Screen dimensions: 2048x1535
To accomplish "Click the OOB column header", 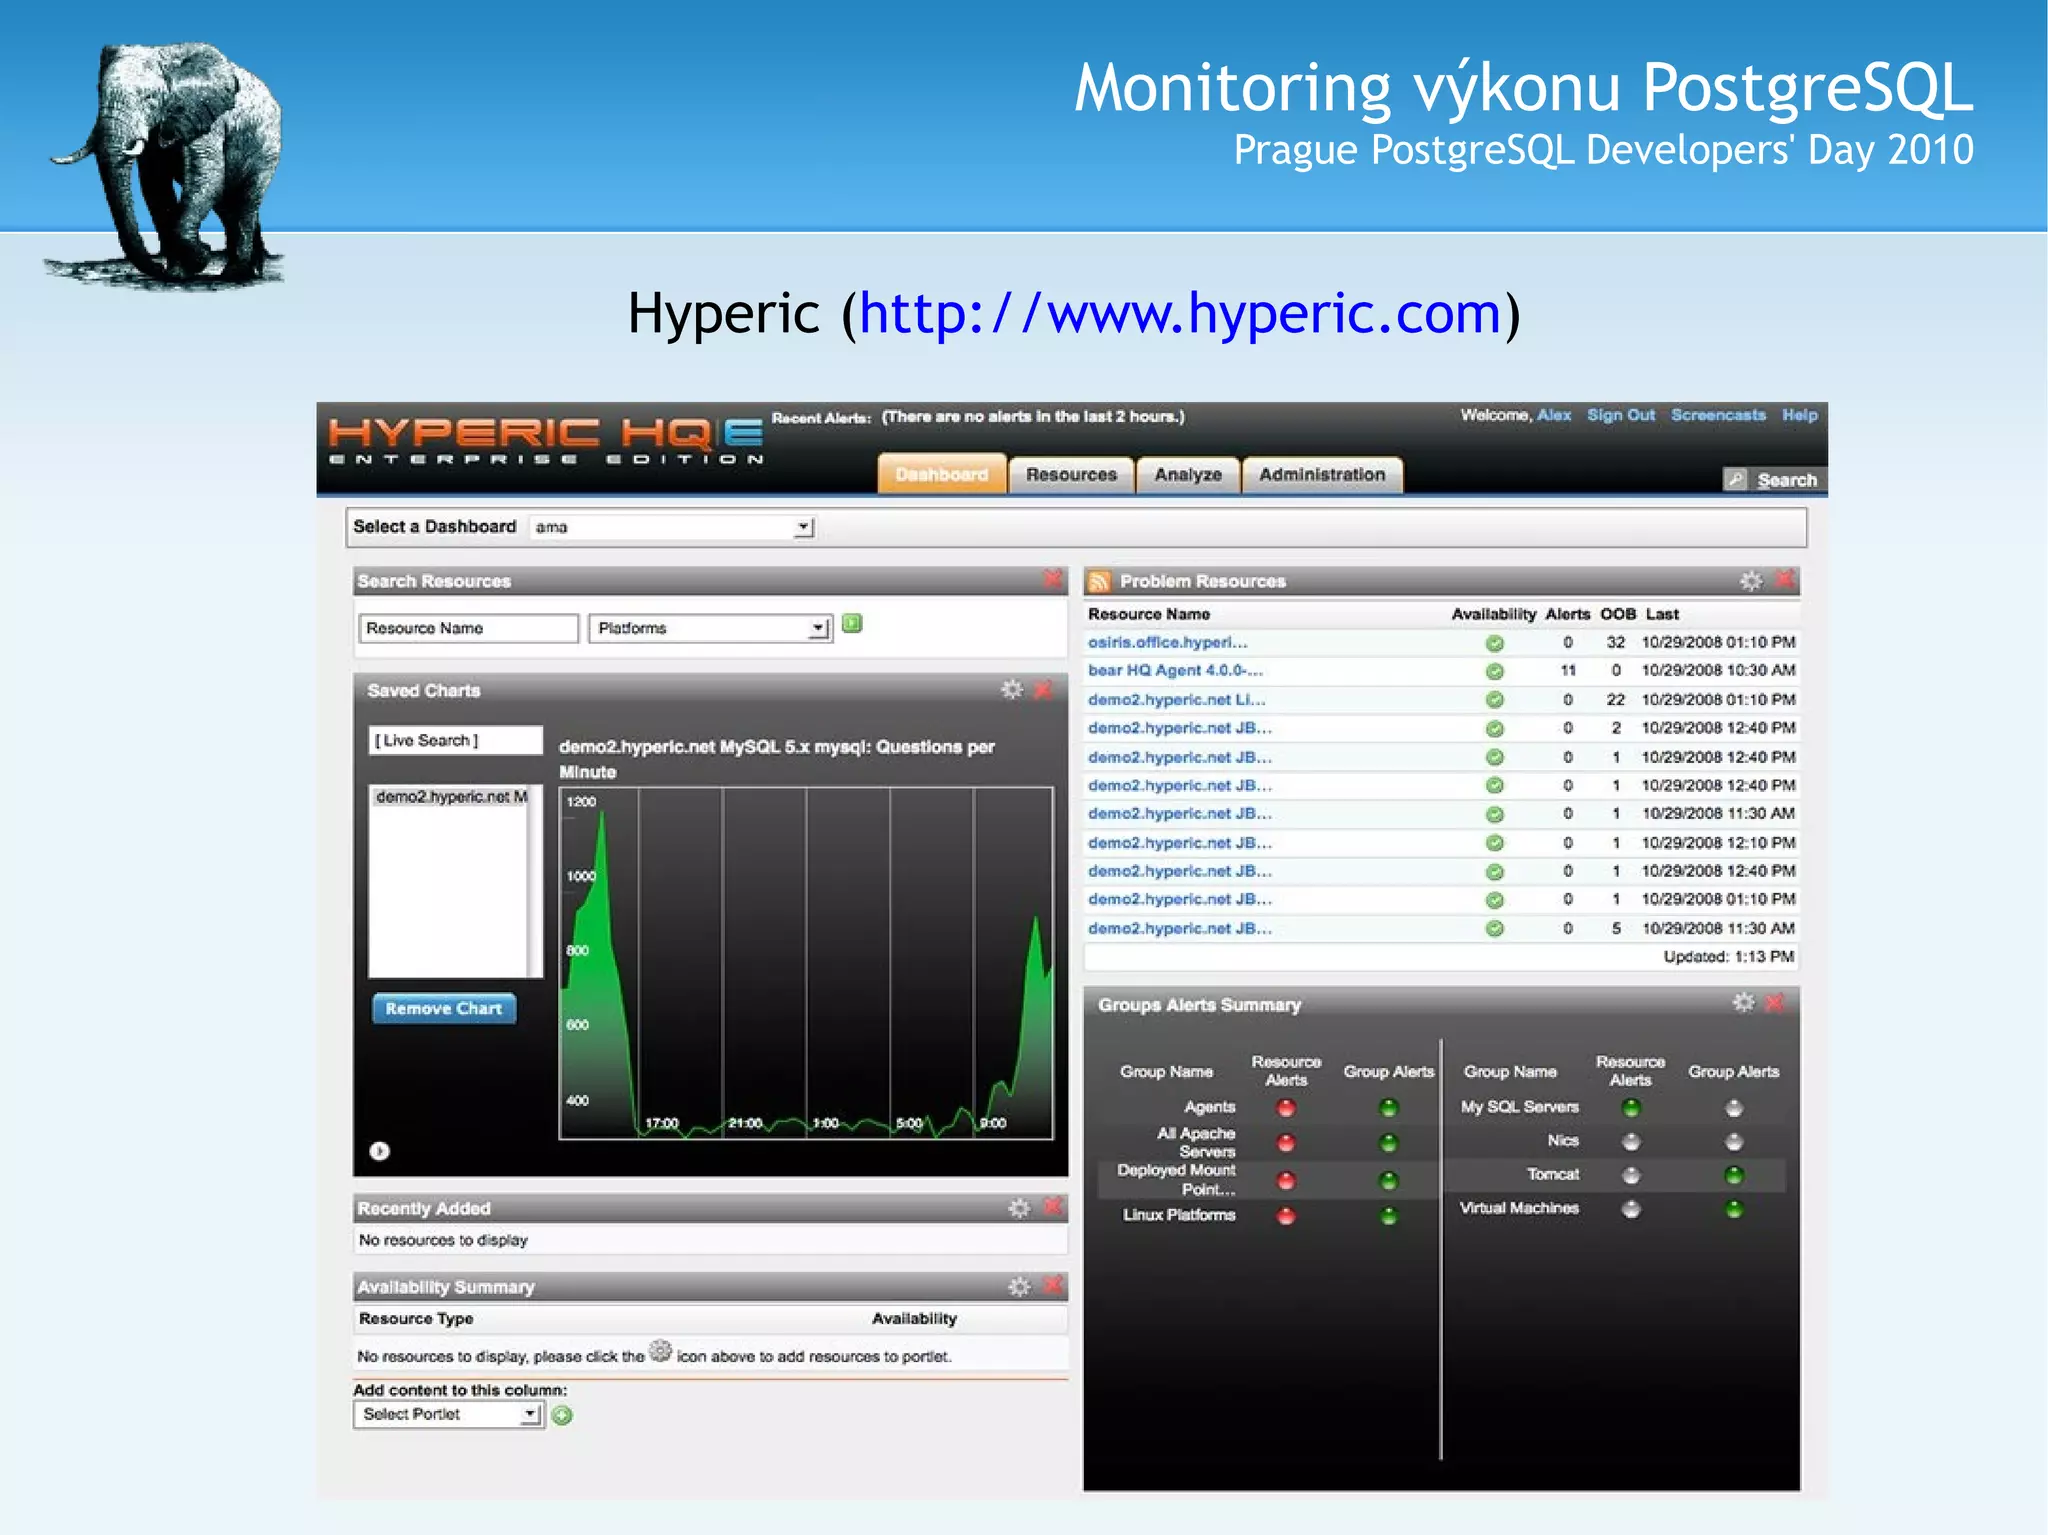I will click(1617, 614).
